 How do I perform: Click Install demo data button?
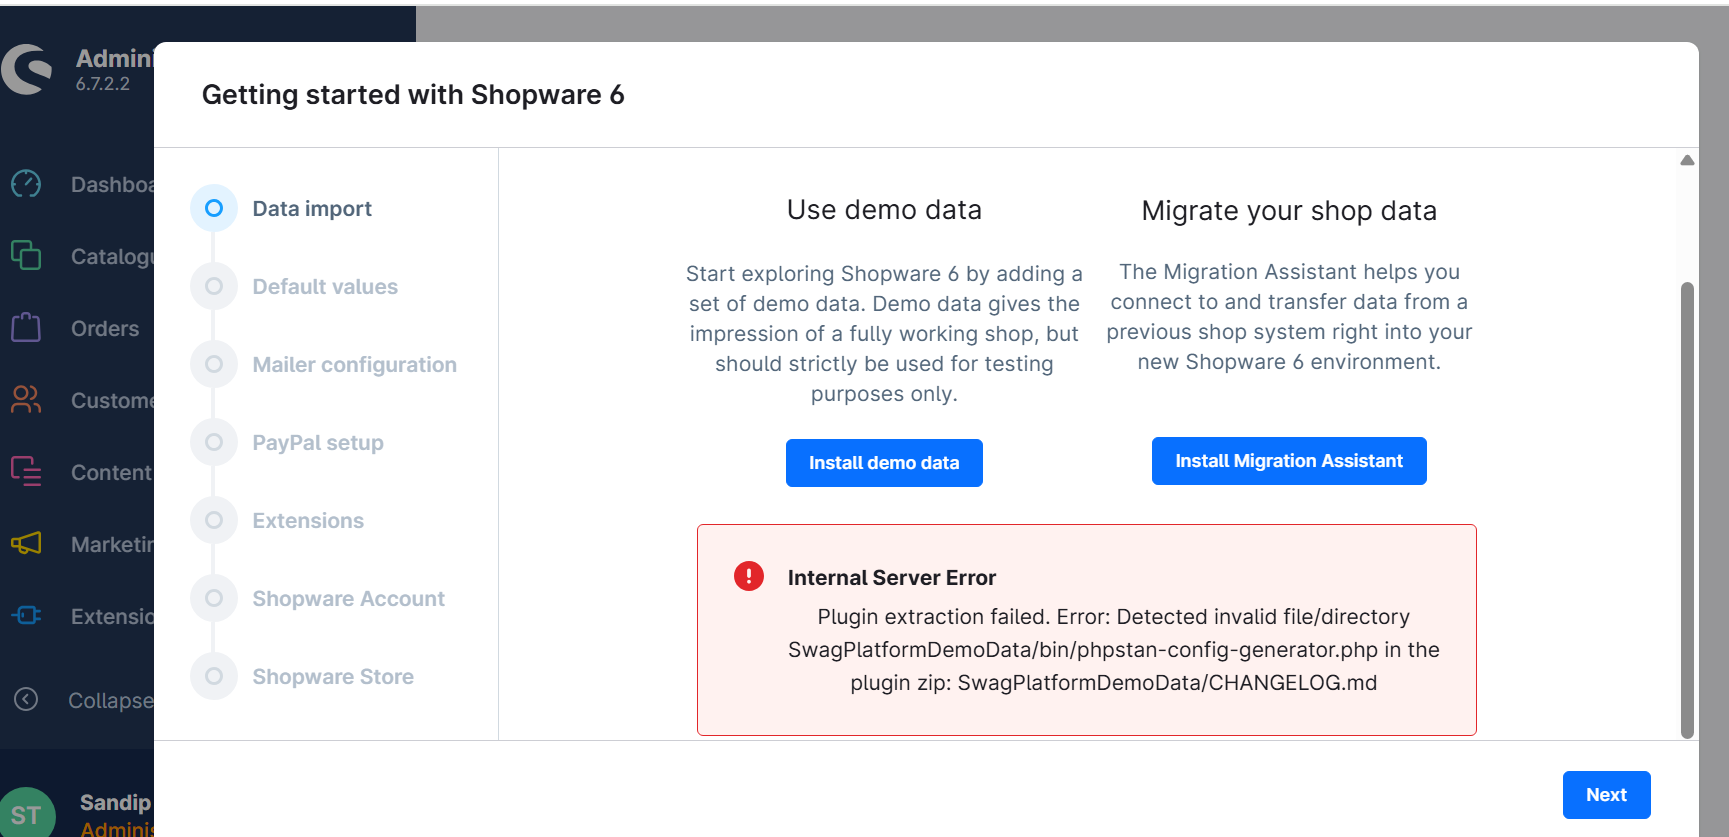884,463
